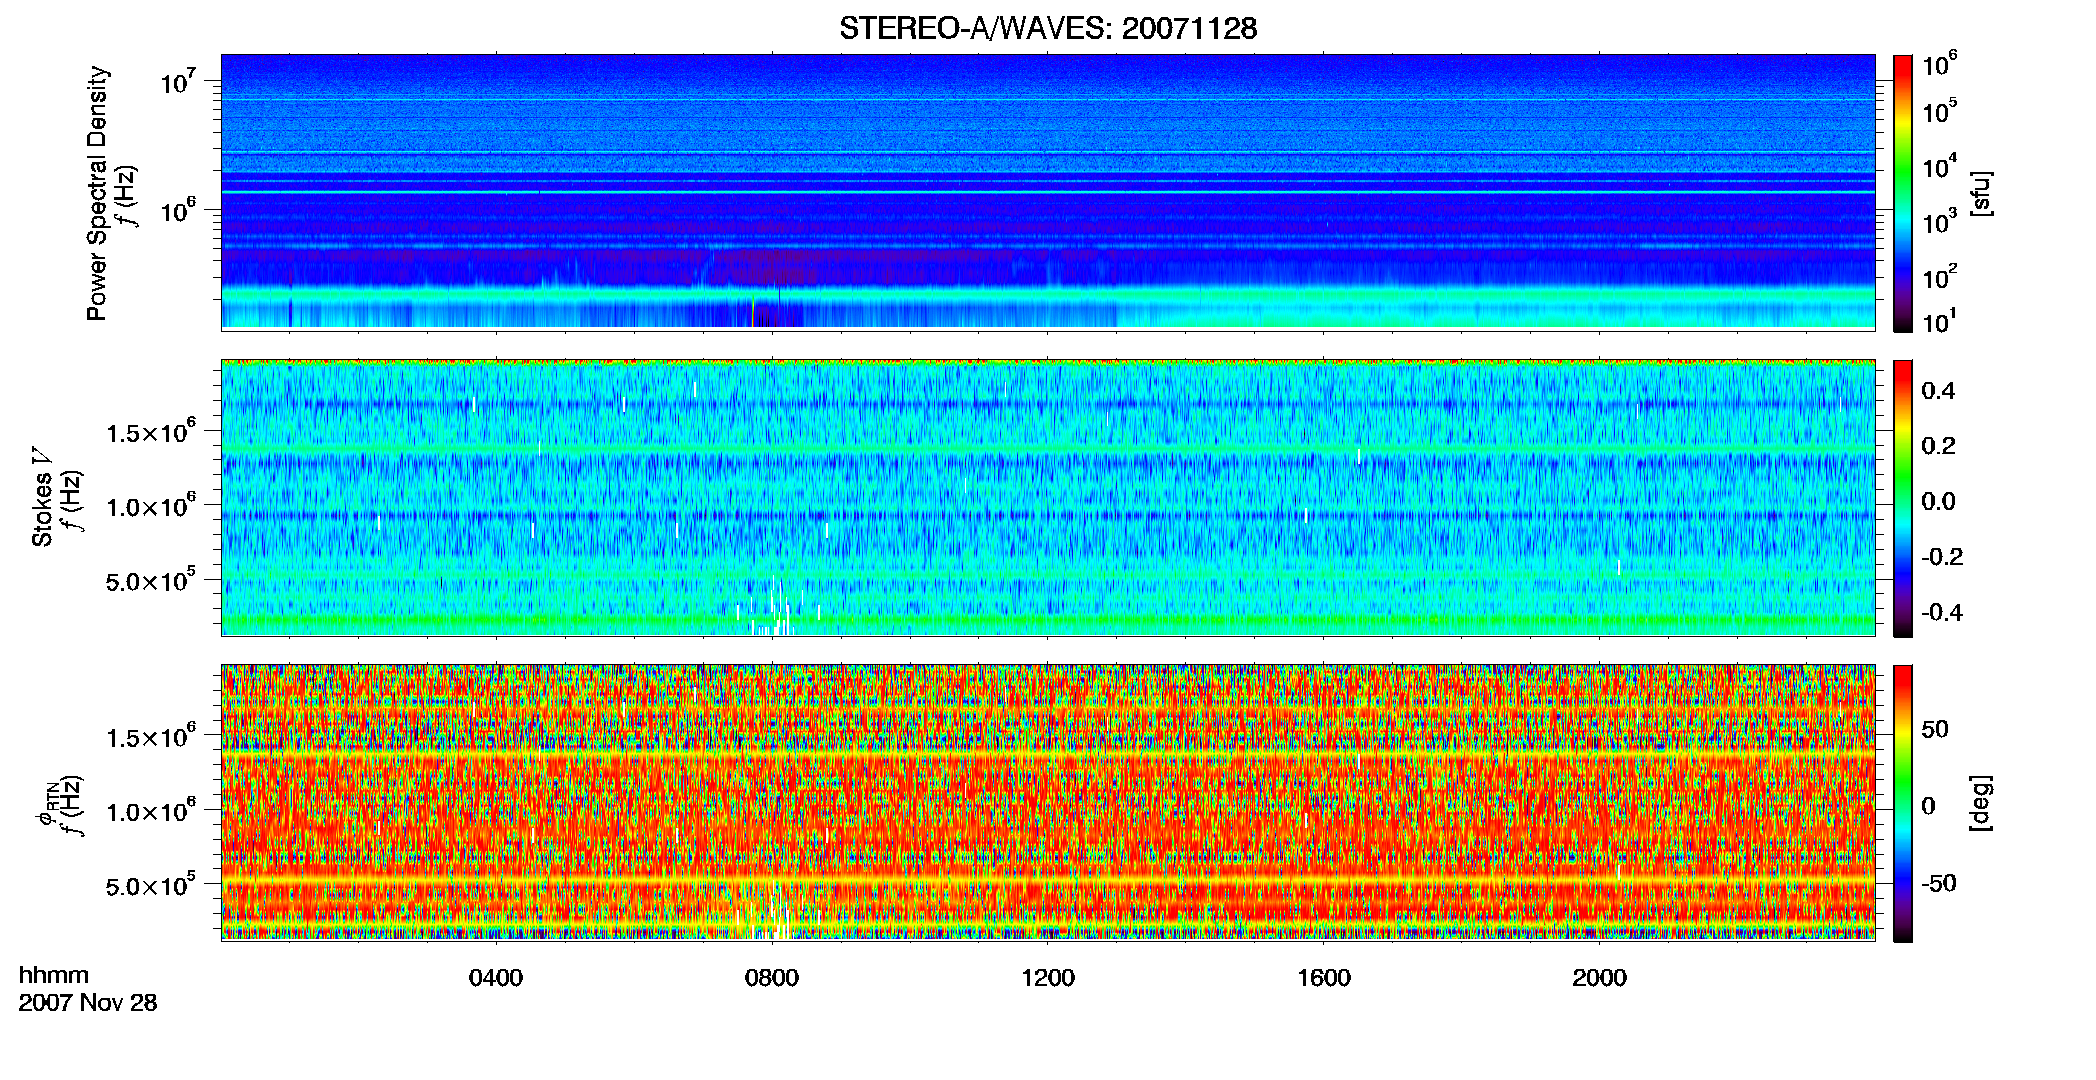Click the "1600" time tick label
Screen dimensions: 2096x1080
[x=1324, y=978]
